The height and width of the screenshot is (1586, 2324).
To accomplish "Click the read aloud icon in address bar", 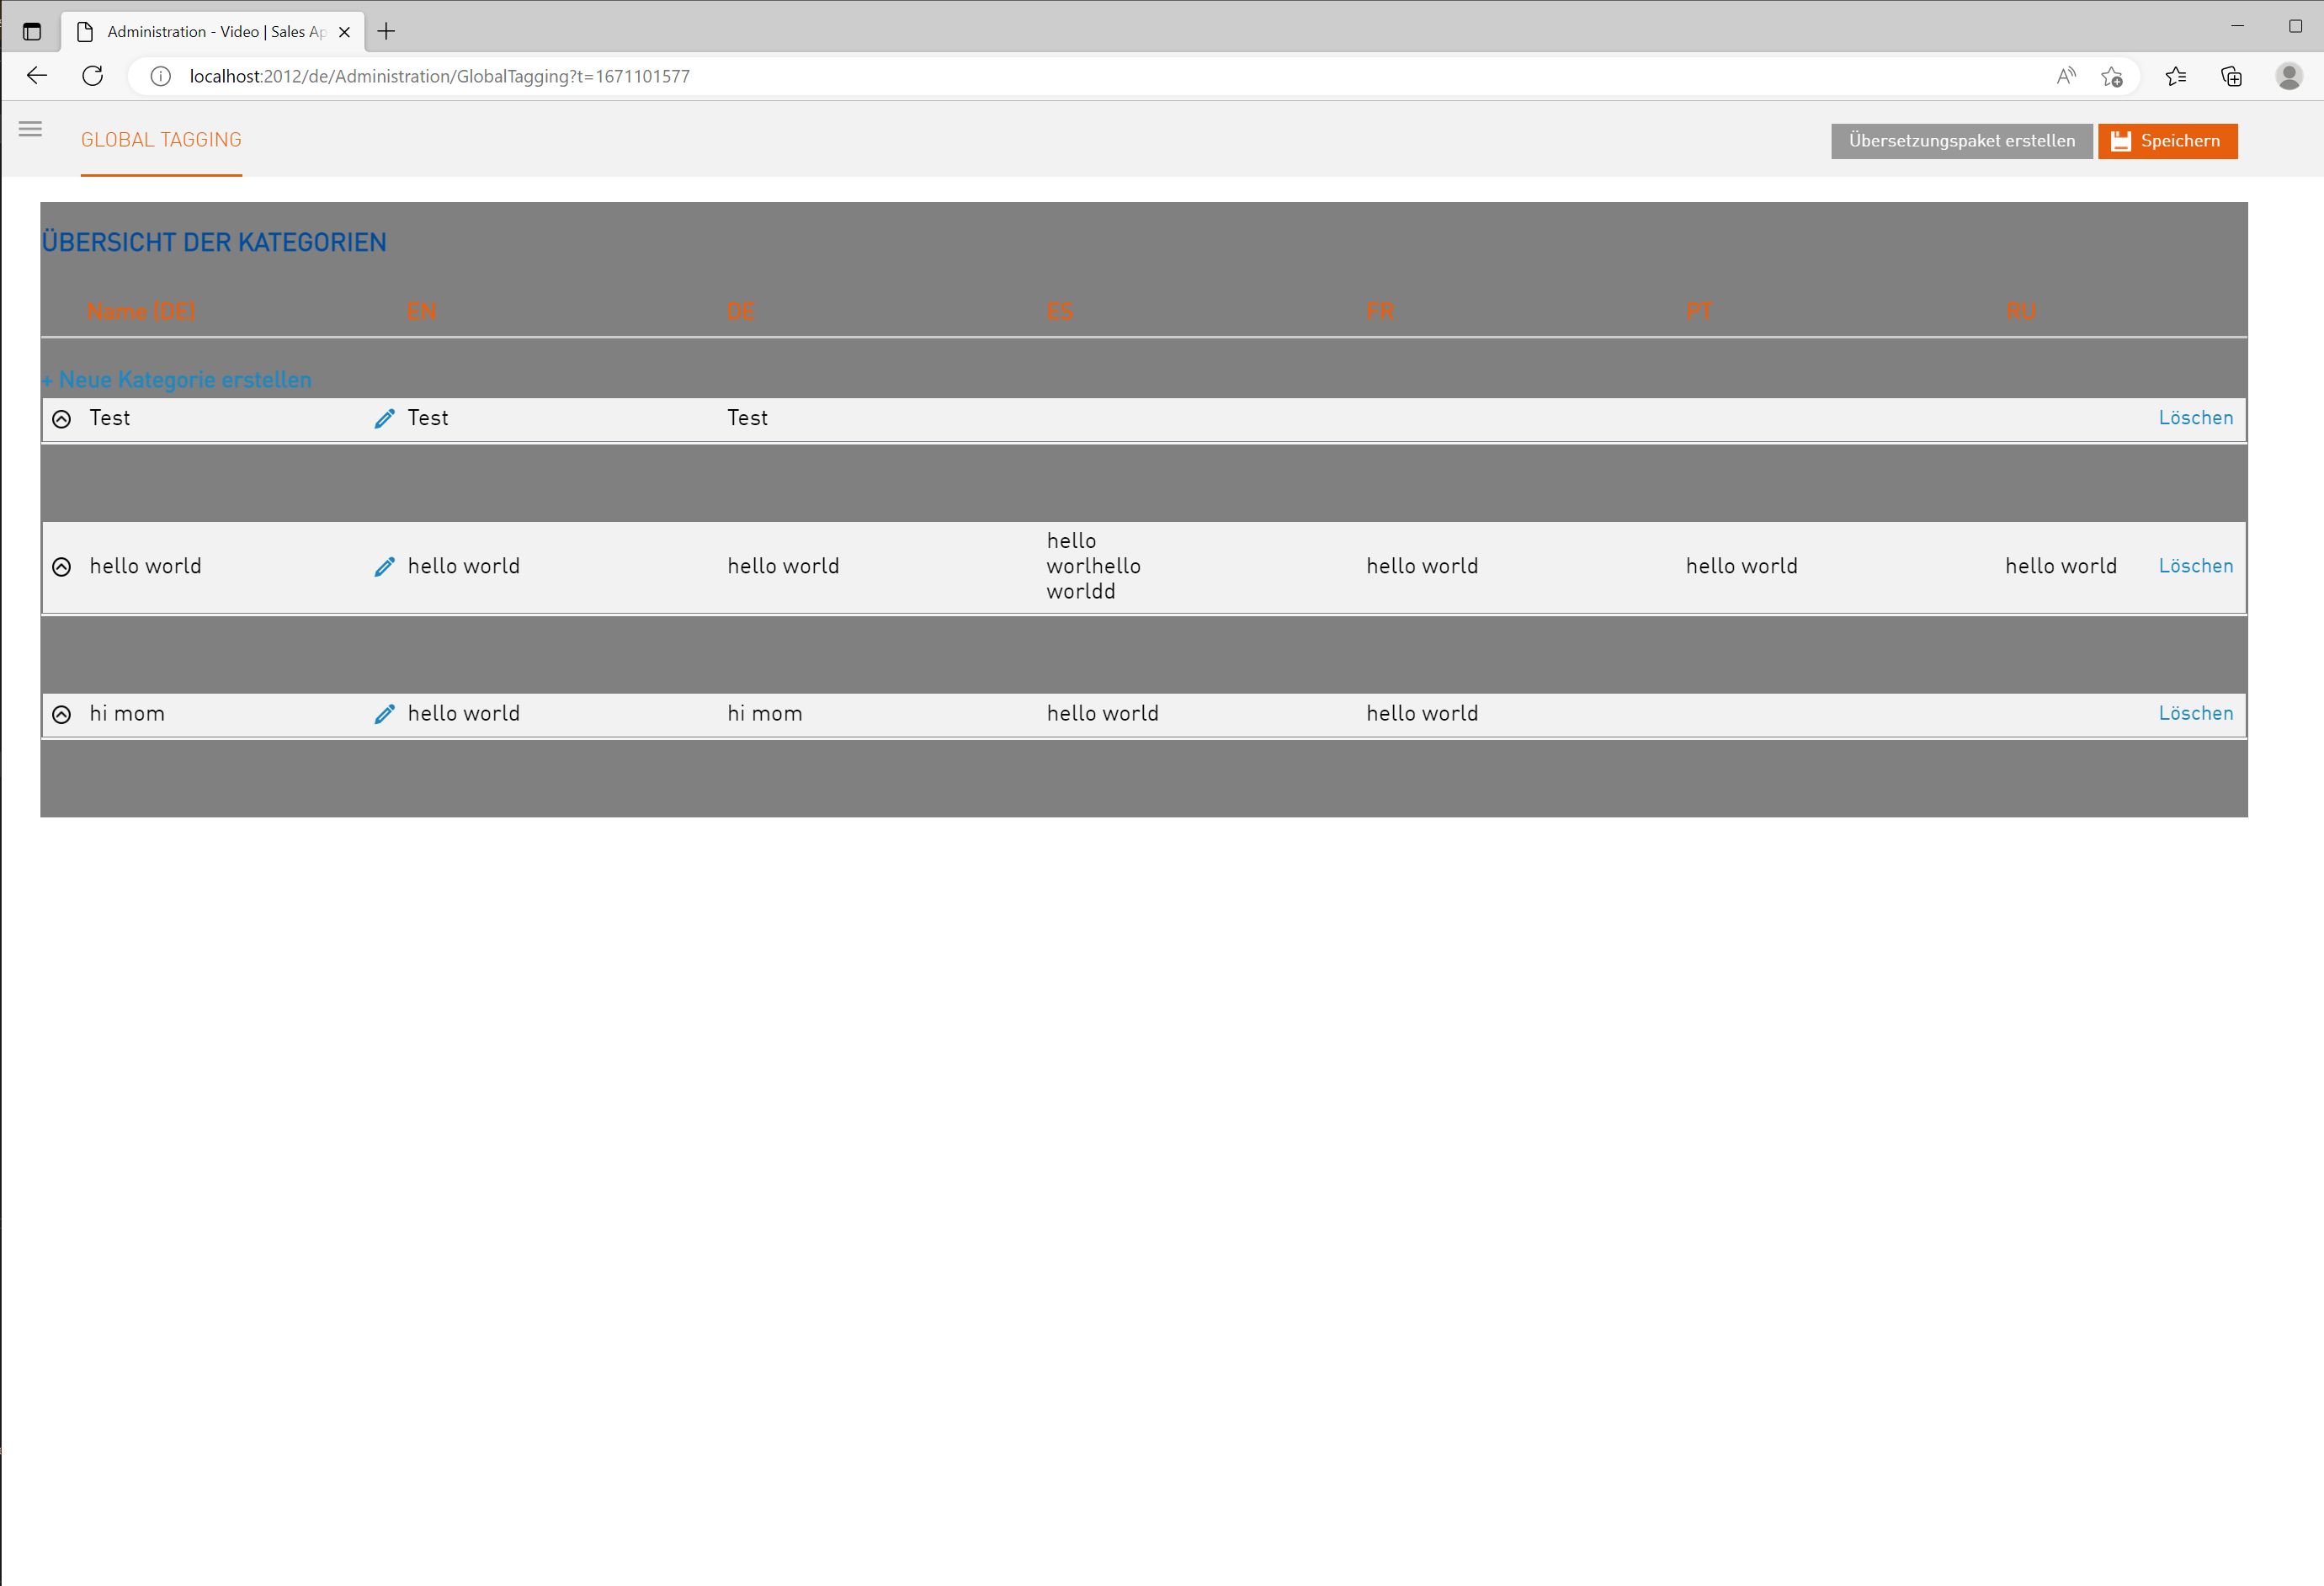I will click(x=2065, y=76).
